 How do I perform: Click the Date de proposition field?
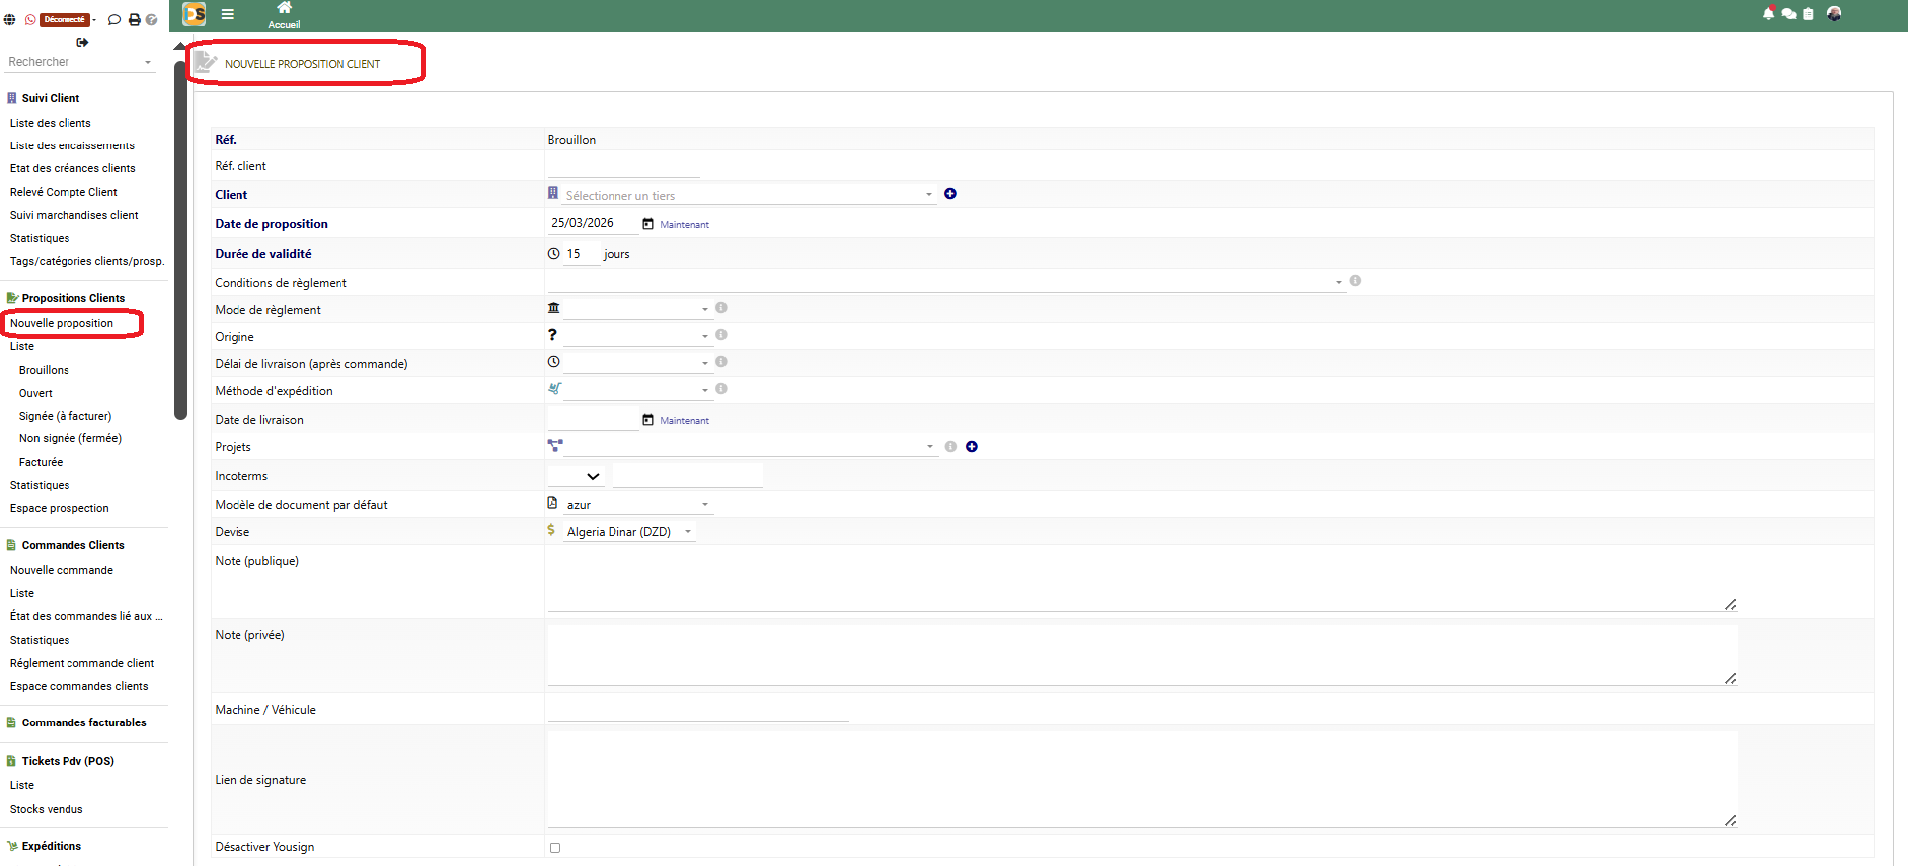coord(592,223)
